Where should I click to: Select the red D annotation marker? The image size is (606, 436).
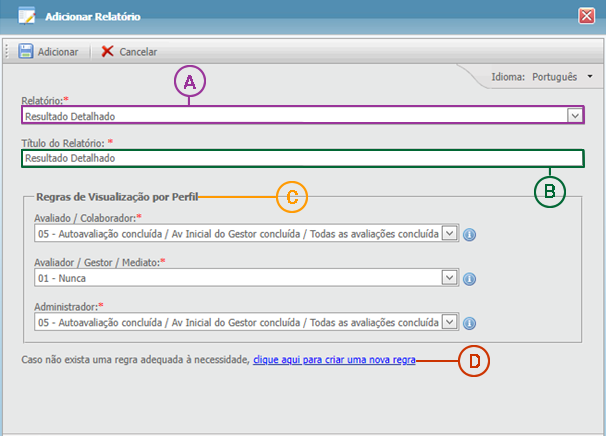pyautogui.click(x=473, y=359)
